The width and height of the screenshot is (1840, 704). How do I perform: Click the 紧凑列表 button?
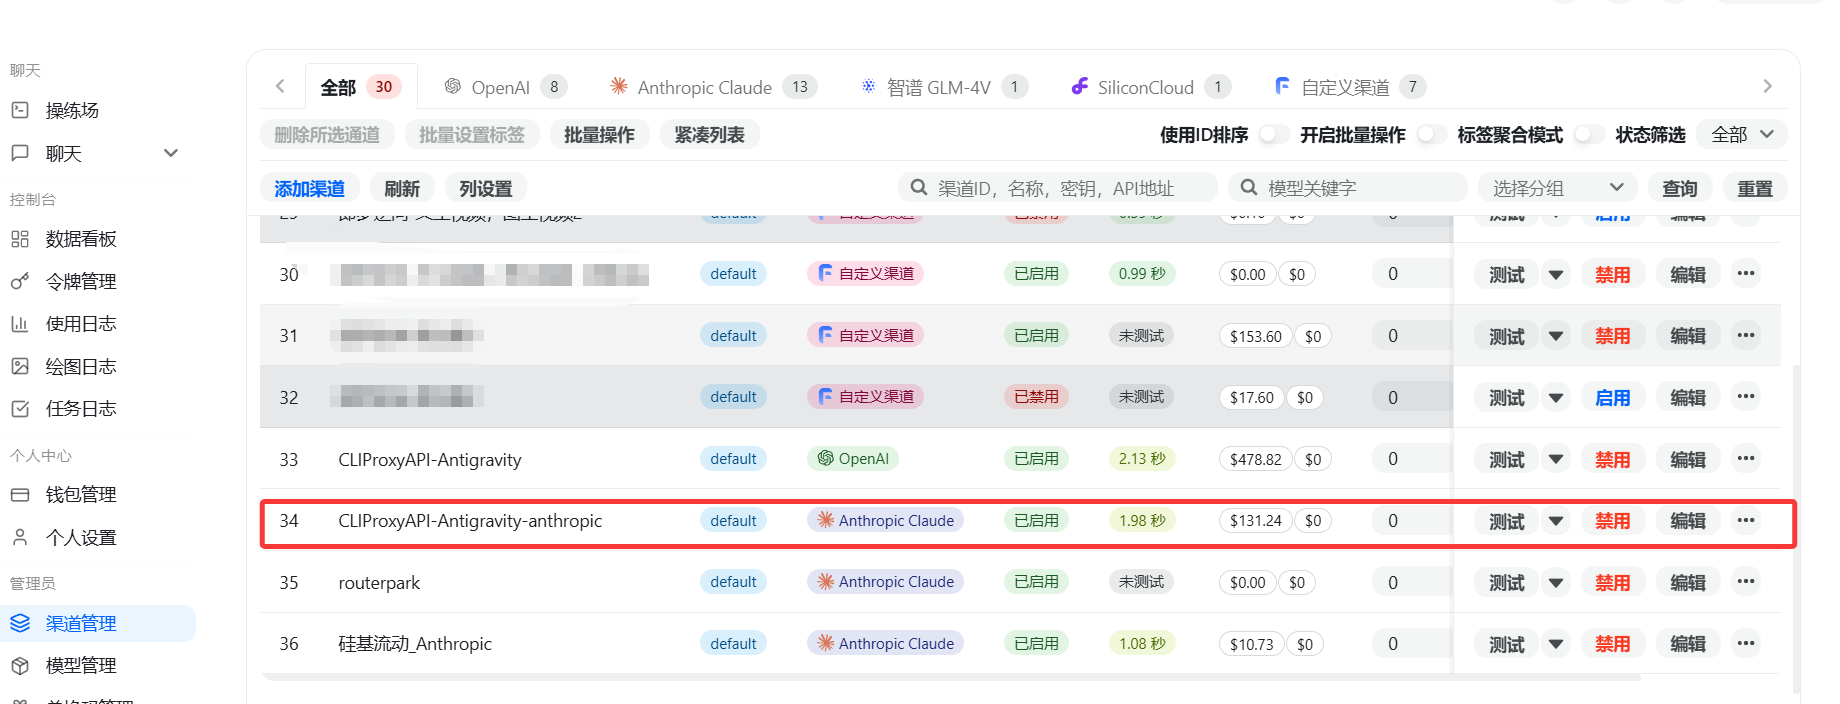coord(709,134)
